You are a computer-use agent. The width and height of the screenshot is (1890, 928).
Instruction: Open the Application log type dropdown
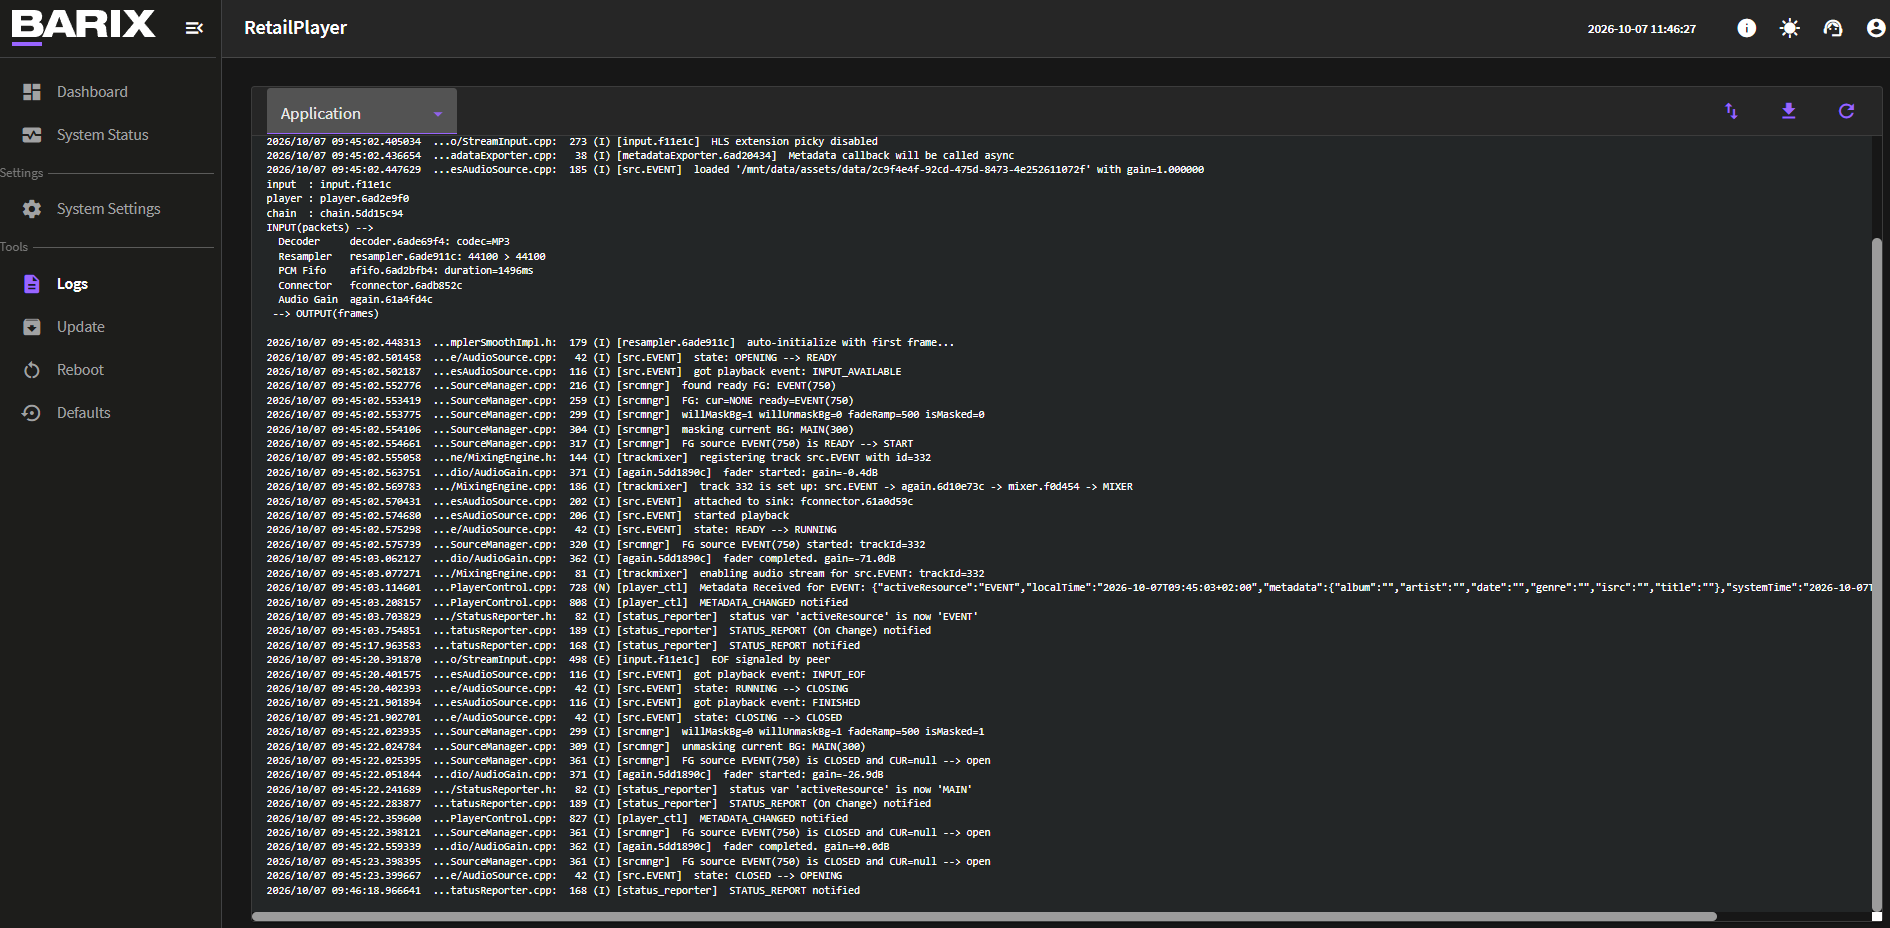click(x=362, y=113)
